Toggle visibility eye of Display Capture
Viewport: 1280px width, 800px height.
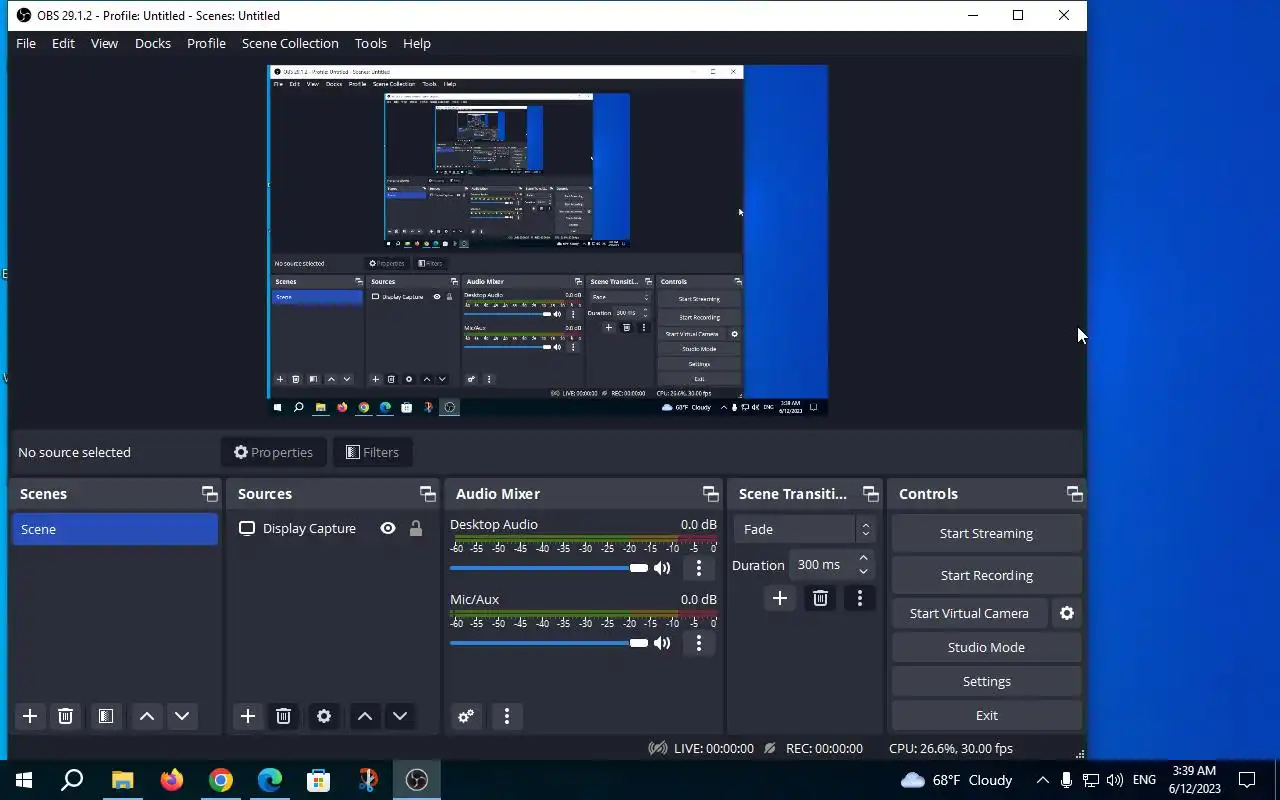(x=388, y=528)
